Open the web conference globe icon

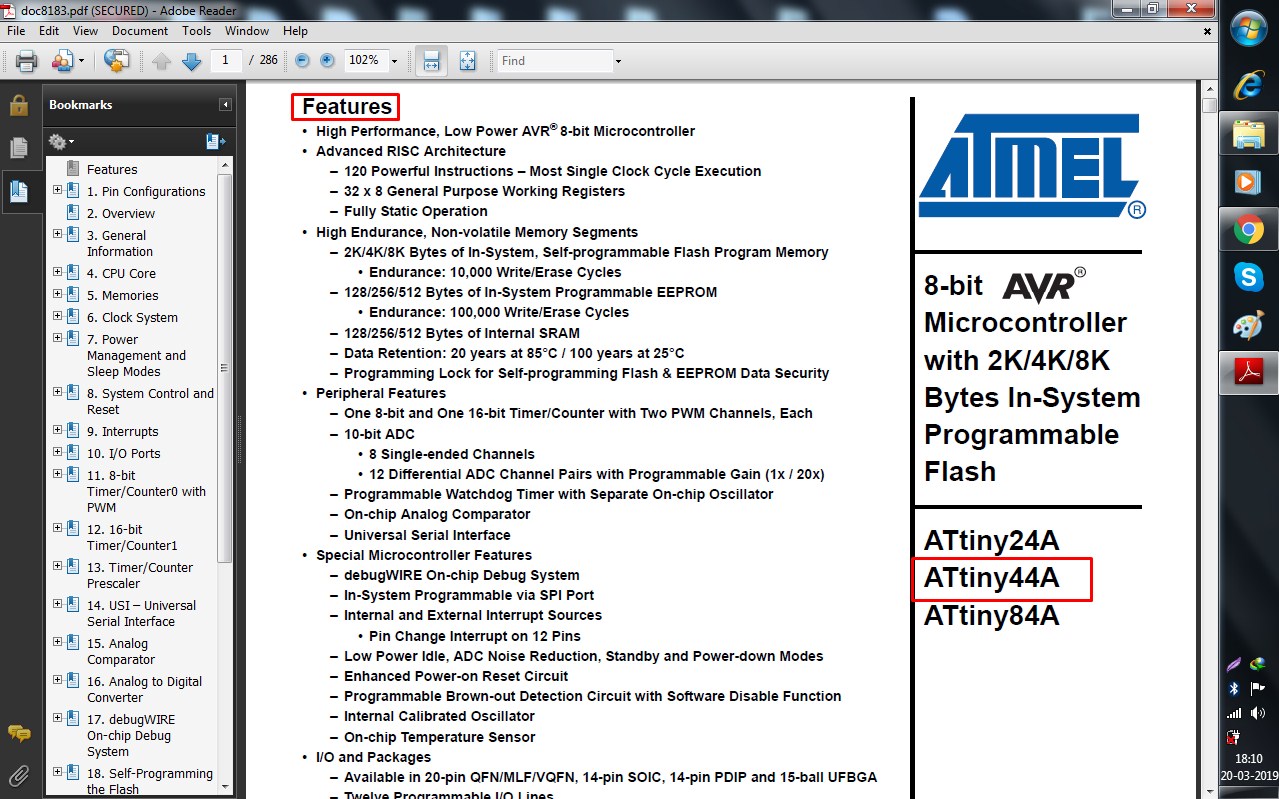click(x=117, y=61)
